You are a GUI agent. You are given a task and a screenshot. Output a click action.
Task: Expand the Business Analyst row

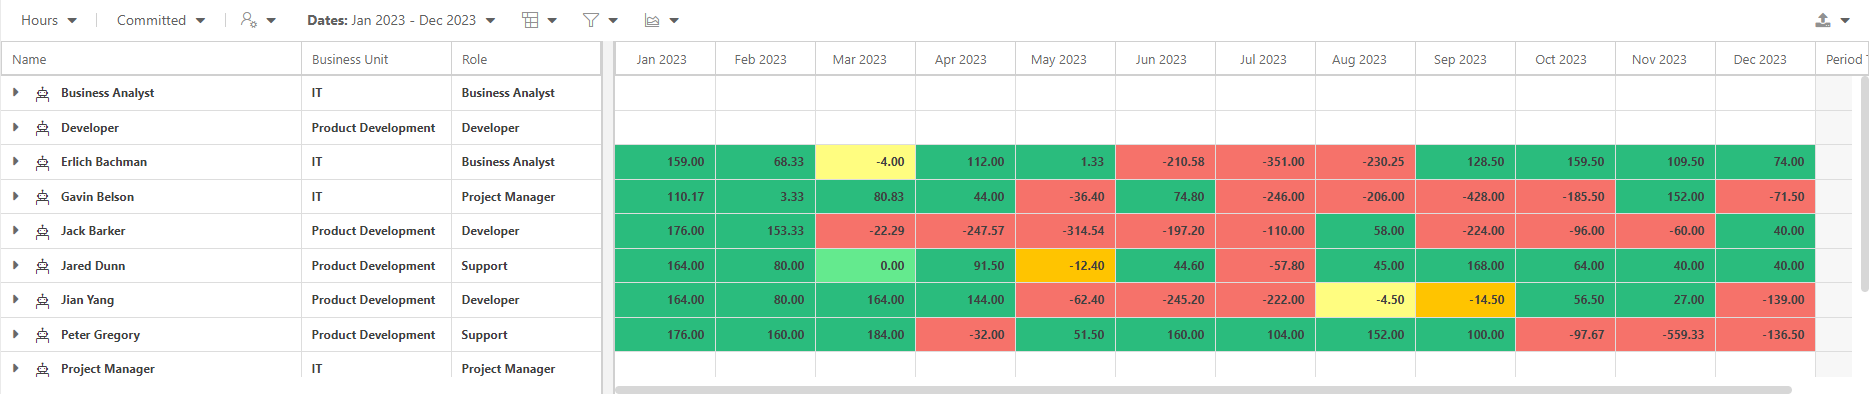click(15, 92)
